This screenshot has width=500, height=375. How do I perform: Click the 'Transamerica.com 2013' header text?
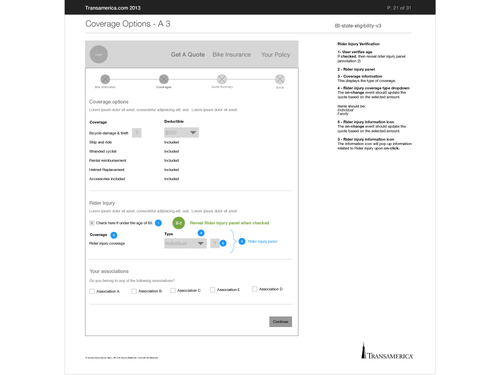(113, 8)
